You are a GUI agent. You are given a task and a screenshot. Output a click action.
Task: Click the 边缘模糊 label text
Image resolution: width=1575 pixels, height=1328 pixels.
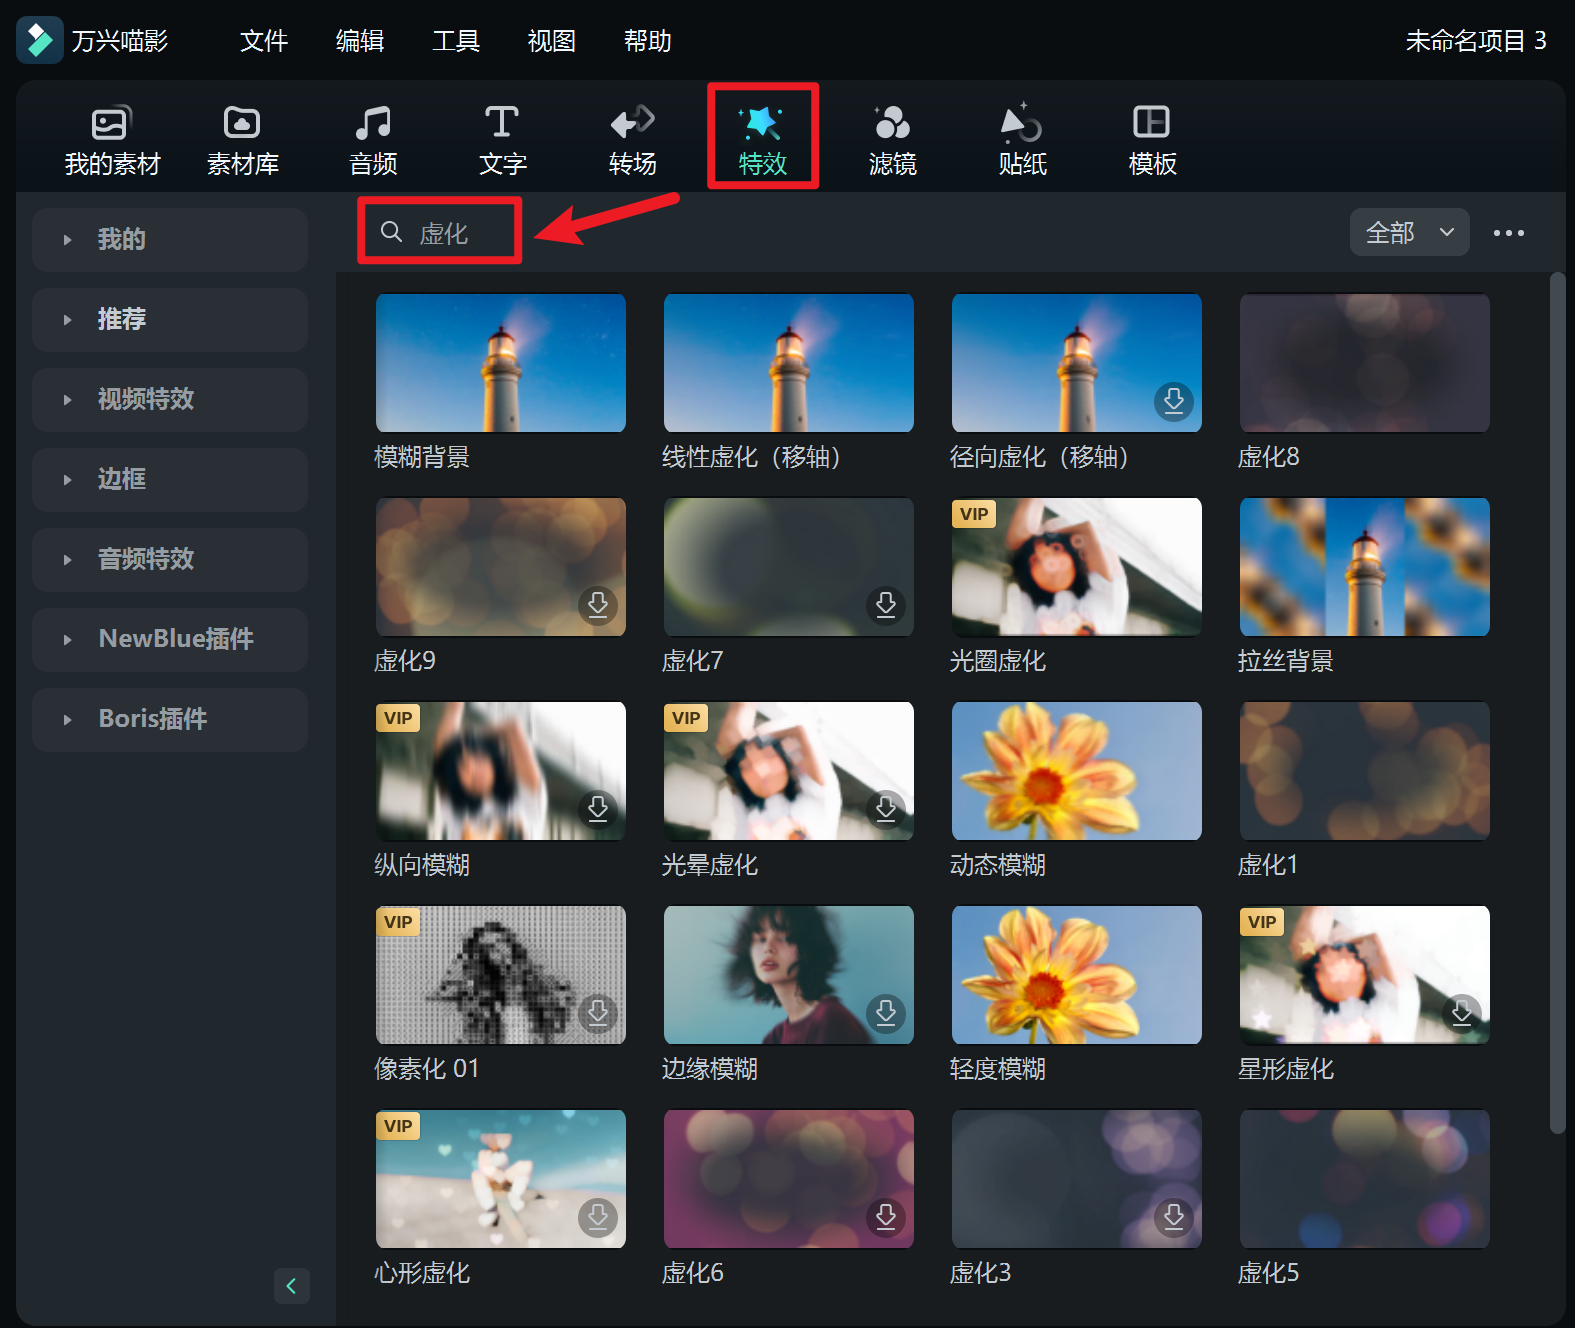tap(710, 1069)
